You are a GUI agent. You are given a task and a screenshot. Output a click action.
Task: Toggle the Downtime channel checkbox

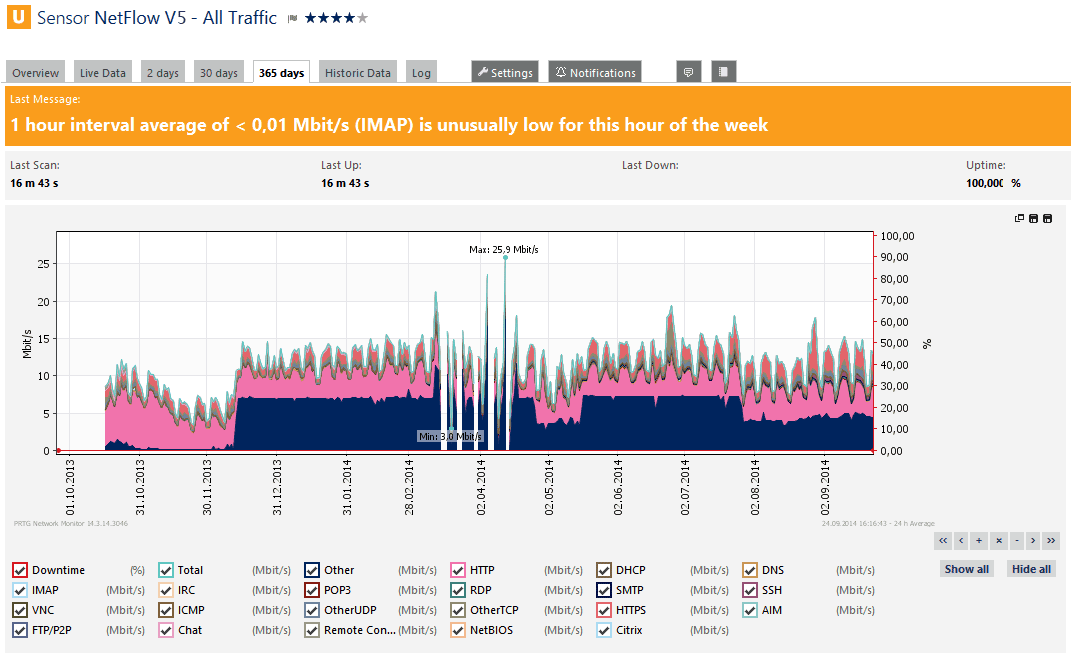[x=20, y=569]
